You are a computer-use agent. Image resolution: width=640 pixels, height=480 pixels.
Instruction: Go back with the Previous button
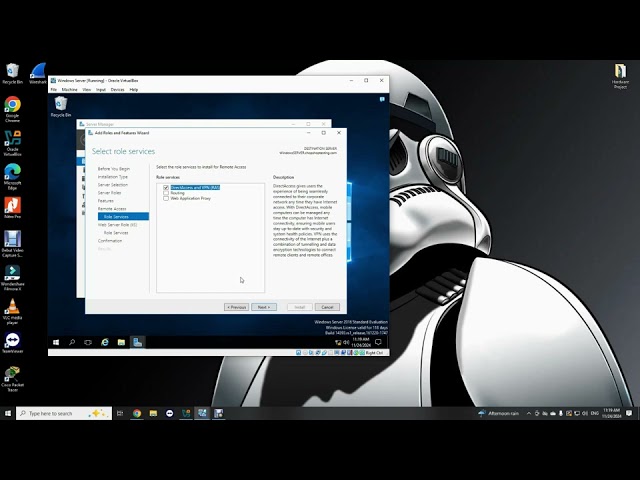pos(236,307)
